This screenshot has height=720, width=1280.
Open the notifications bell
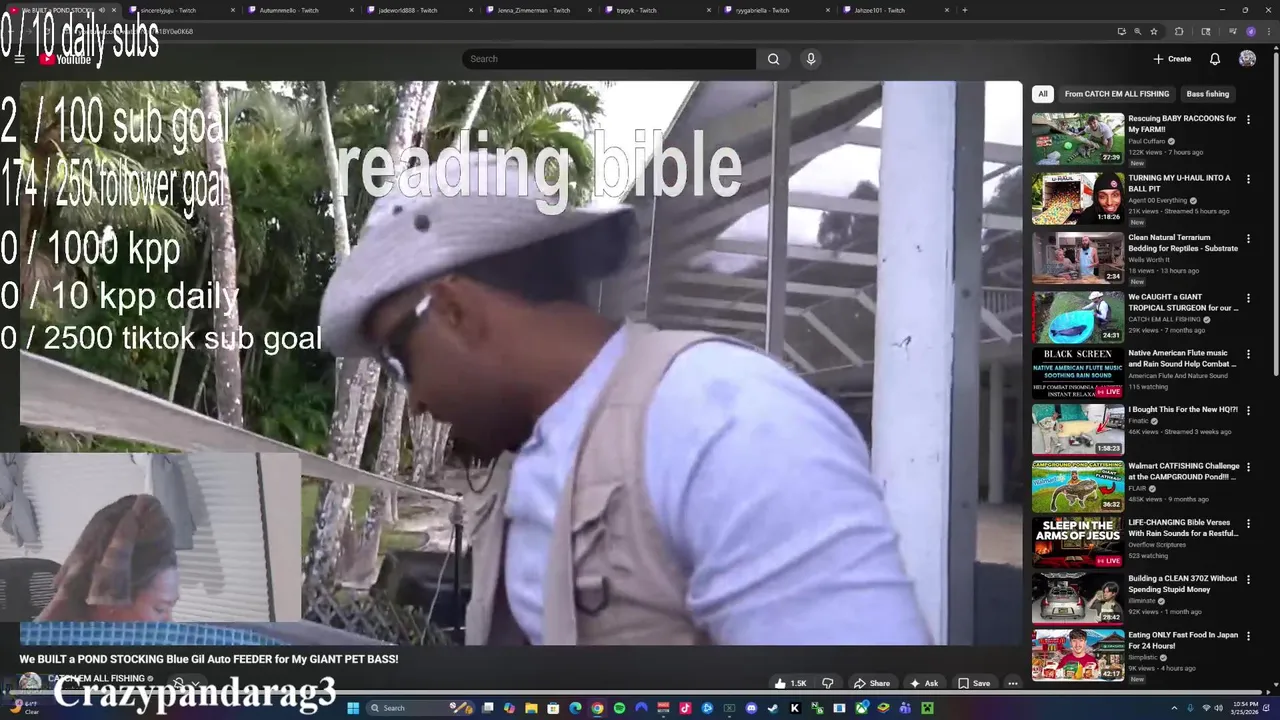pos(1215,59)
